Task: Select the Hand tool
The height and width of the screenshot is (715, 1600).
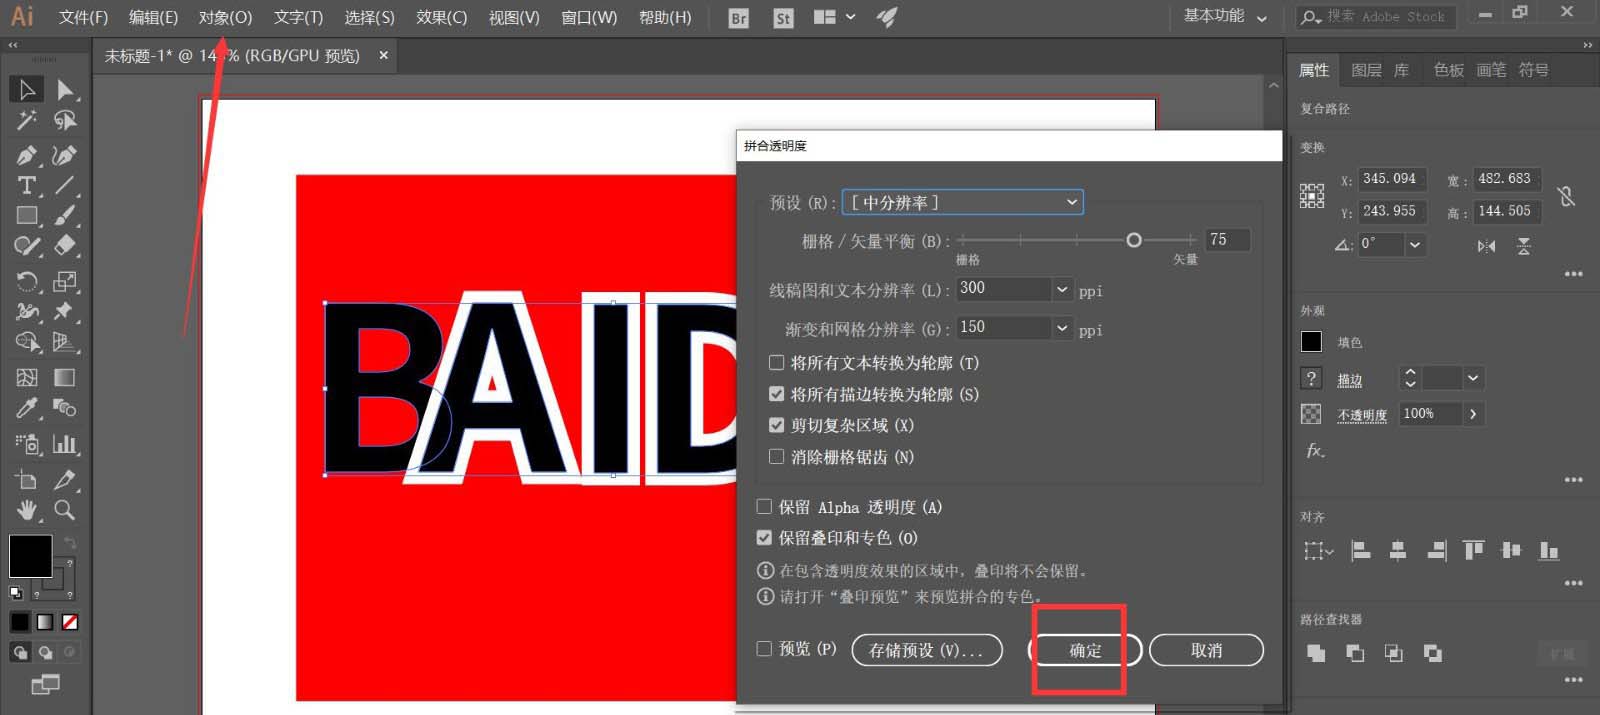Action: tap(27, 511)
